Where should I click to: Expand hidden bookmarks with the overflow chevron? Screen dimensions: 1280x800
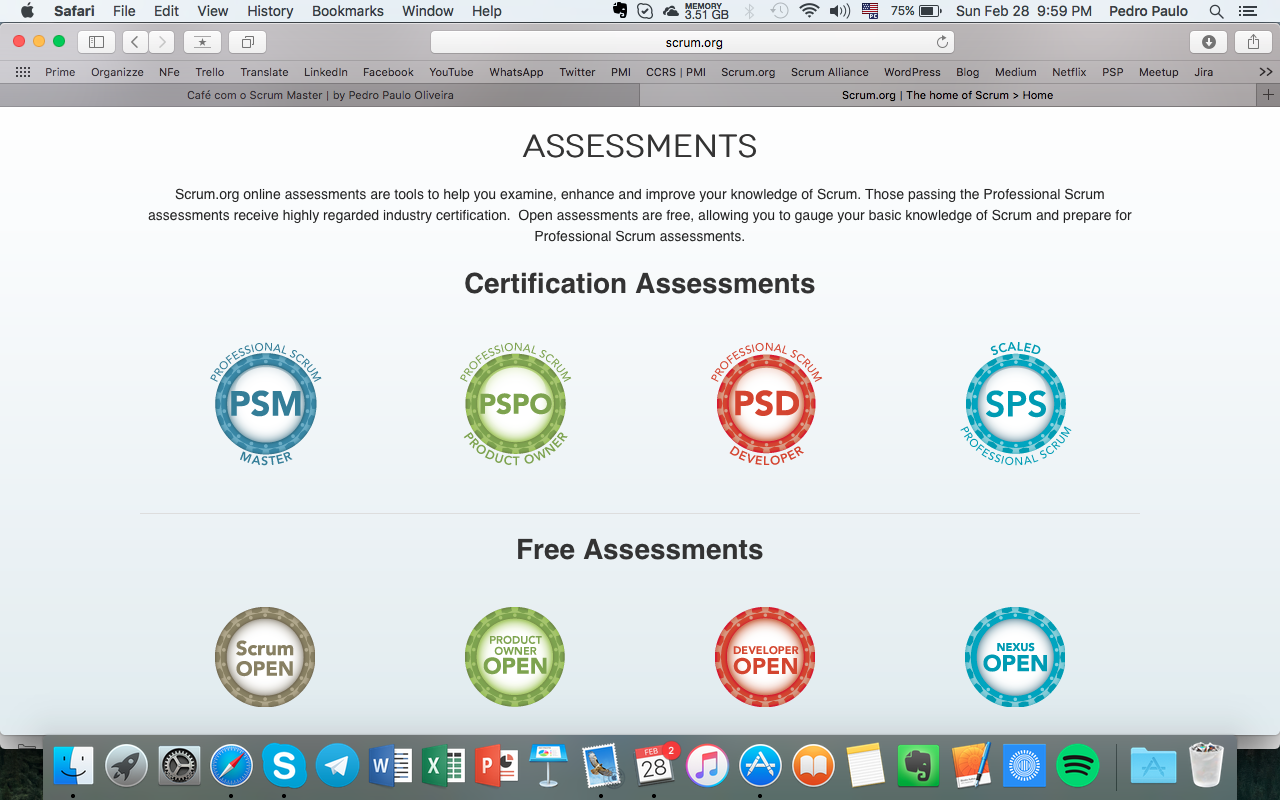pyautogui.click(x=1265, y=72)
